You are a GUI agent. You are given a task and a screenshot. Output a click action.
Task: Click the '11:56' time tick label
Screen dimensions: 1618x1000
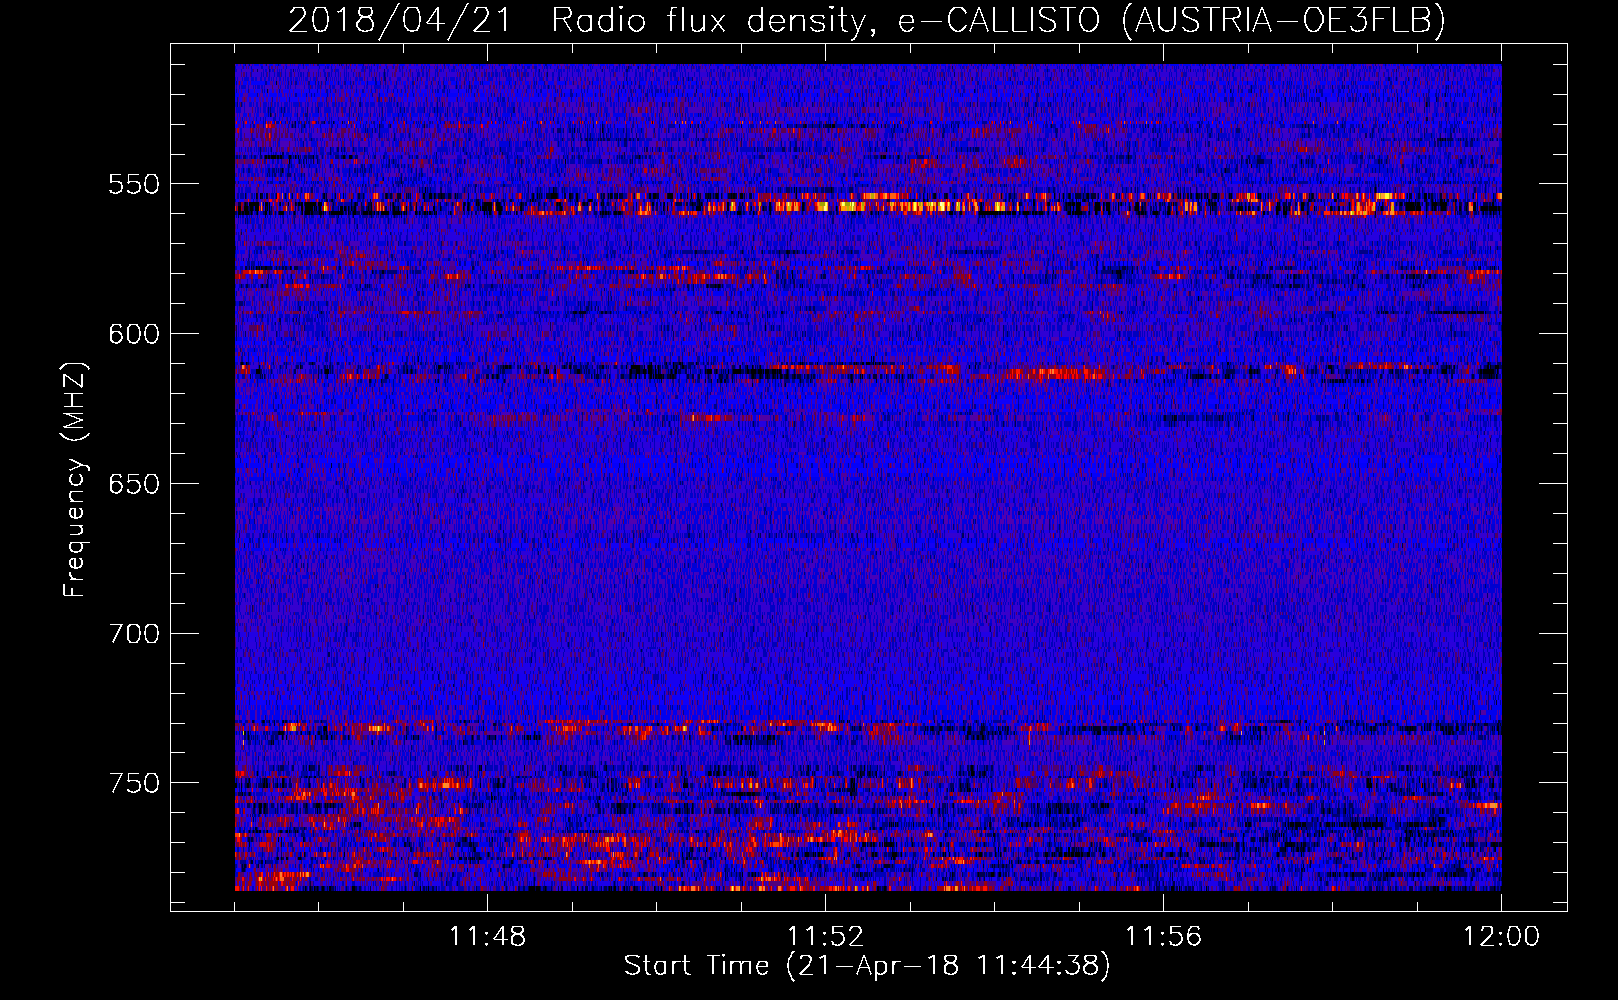click(1163, 937)
